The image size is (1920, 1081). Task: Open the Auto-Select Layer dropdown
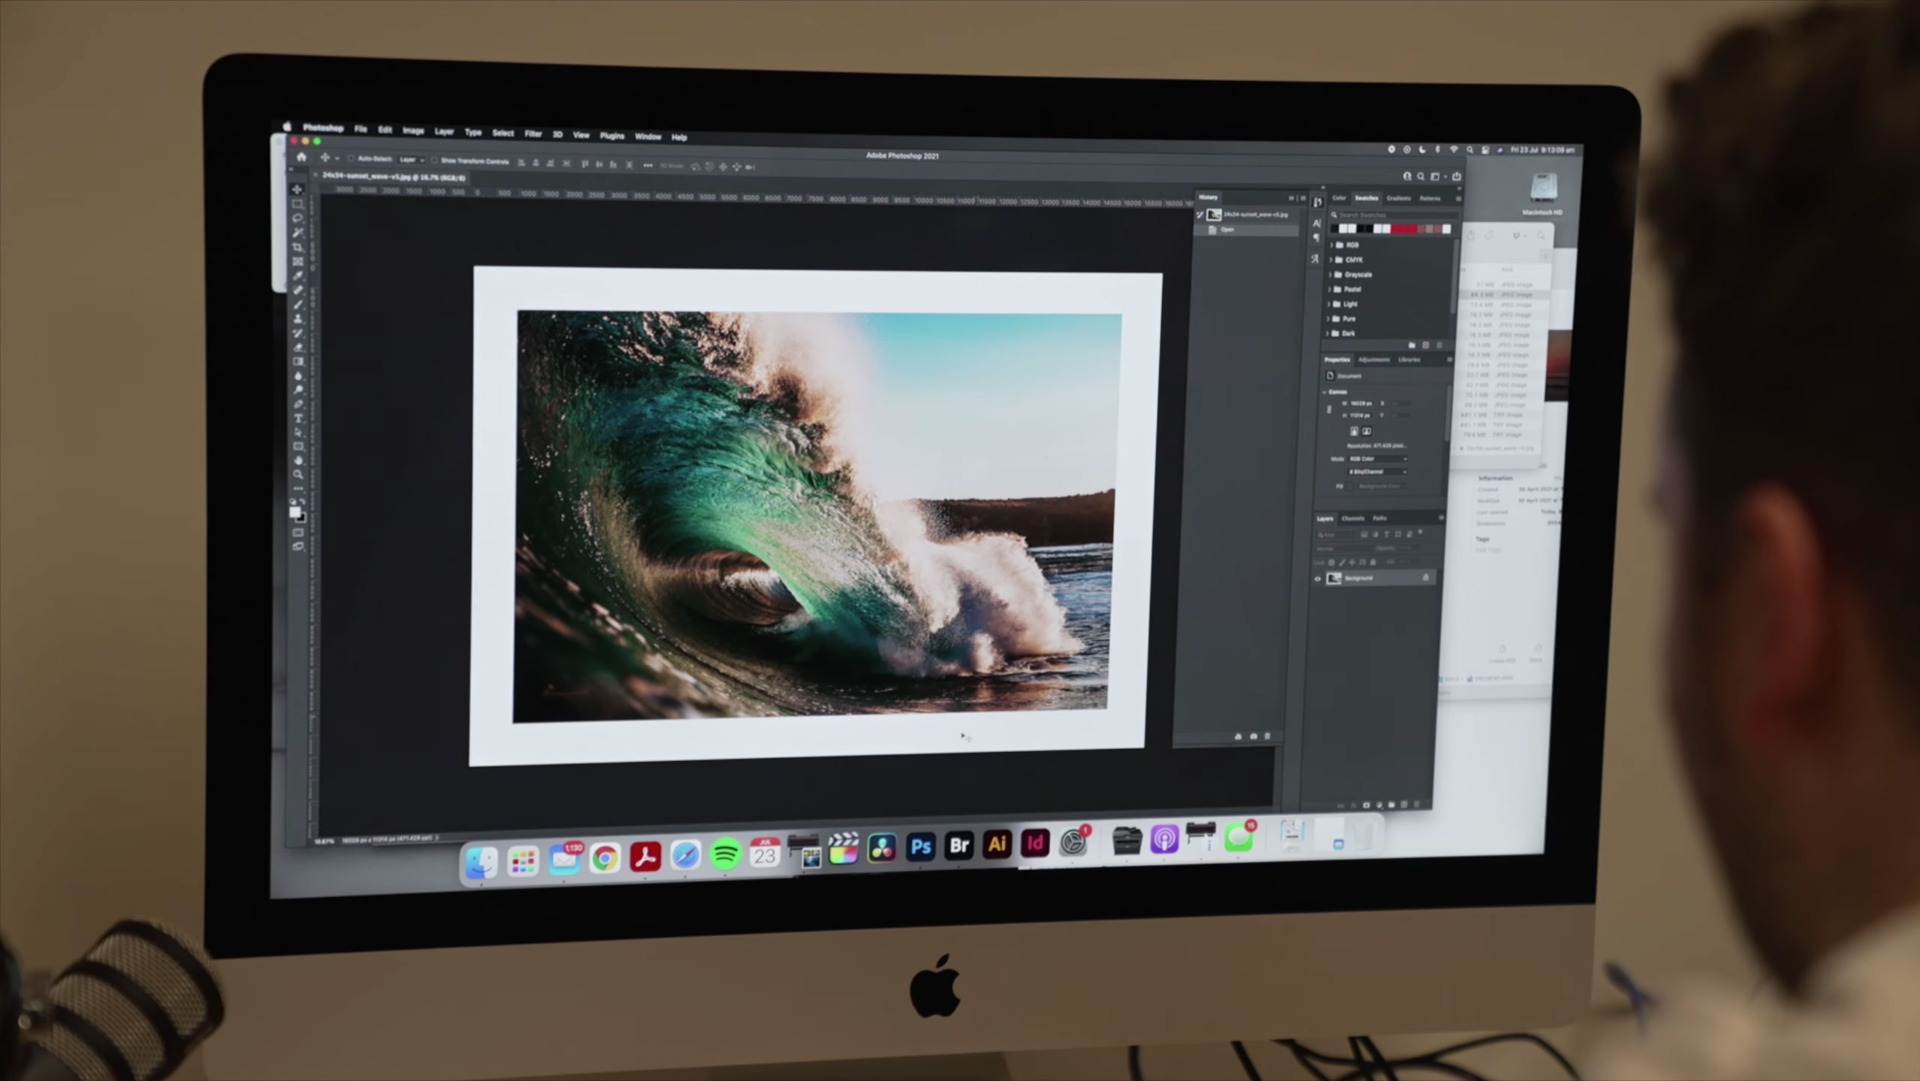pyautogui.click(x=412, y=159)
